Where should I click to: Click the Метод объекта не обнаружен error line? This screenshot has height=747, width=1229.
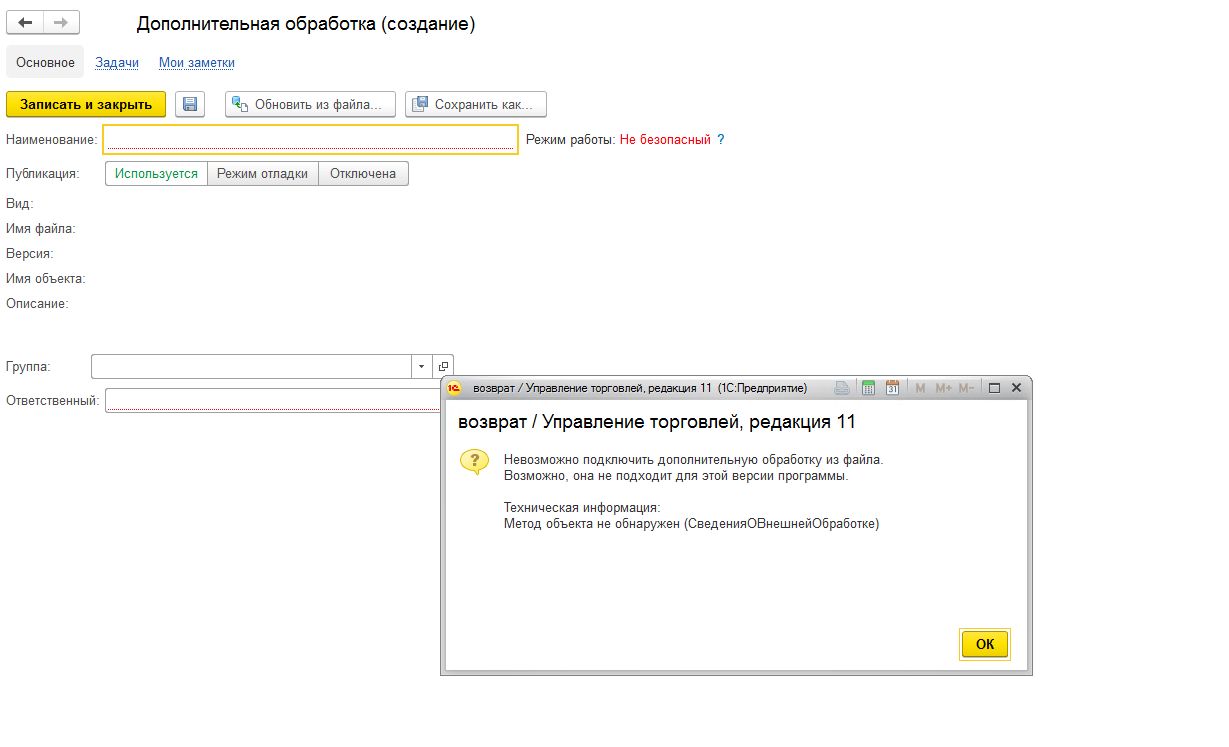[691, 523]
